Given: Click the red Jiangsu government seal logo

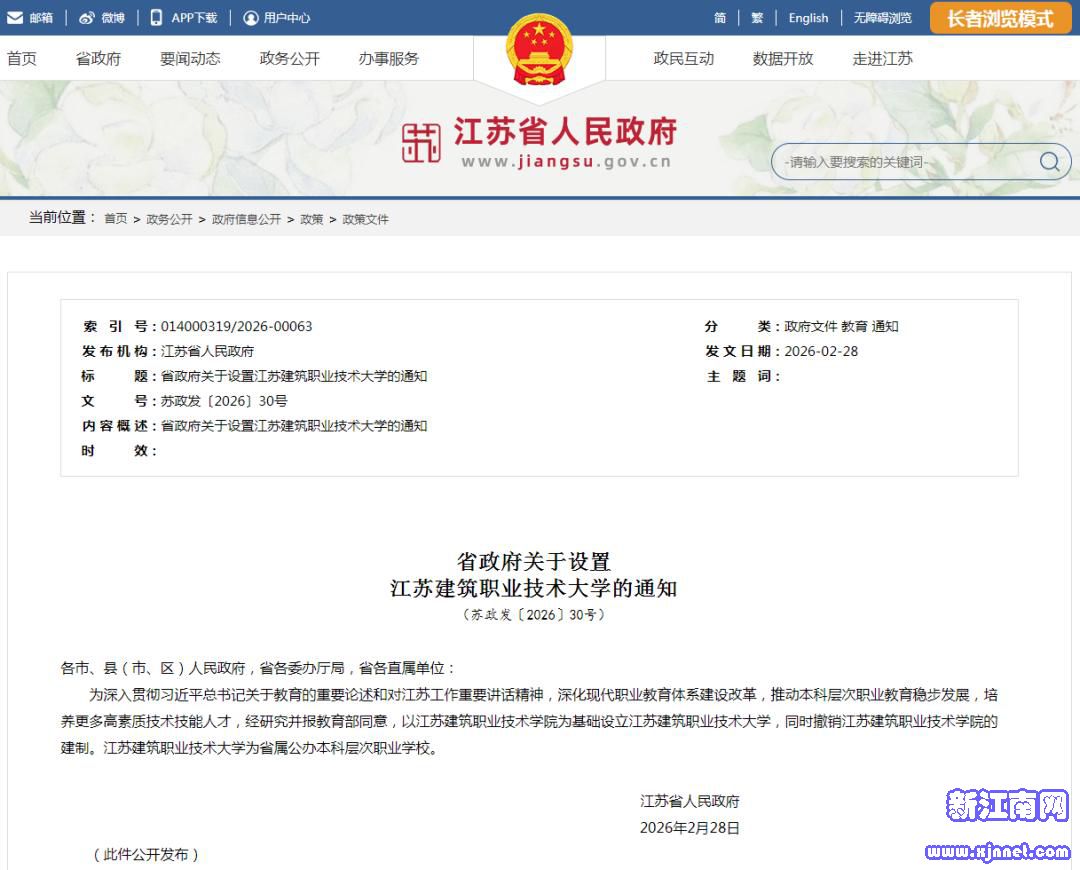Looking at the screenshot, I should [x=421, y=143].
